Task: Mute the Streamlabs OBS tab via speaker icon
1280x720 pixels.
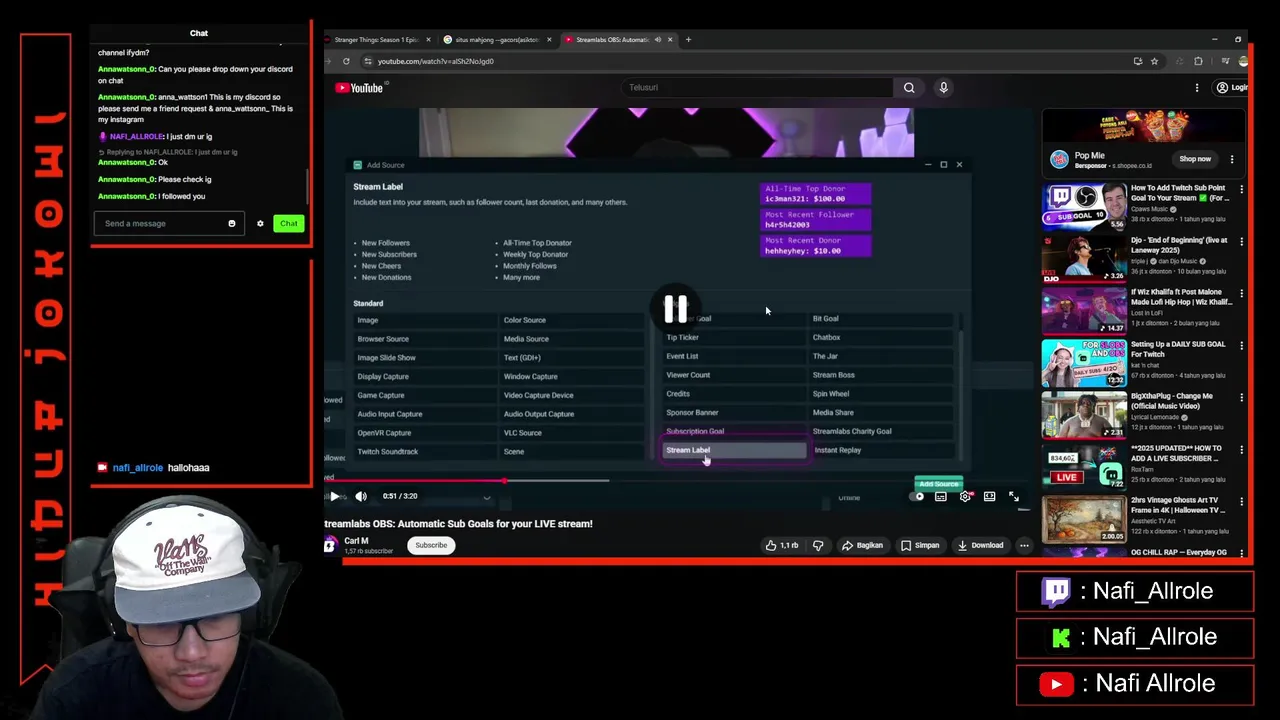Action: 658,40
